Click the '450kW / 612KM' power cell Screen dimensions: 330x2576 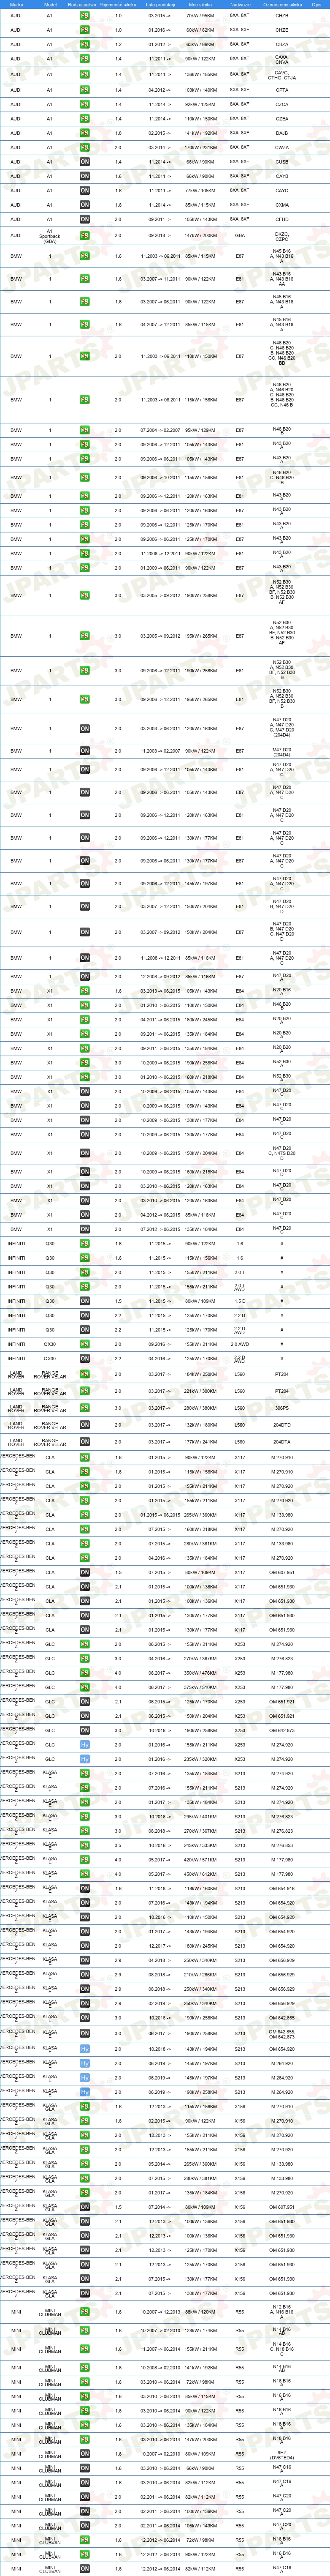[x=200, y=1874]
